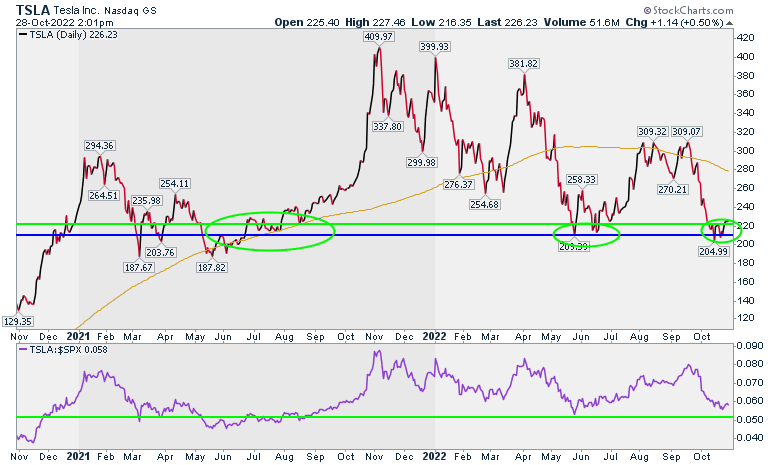Select the 187.67 low price label
The width and height of the screenshot is (780, 465).
click(x=138, y=268)
